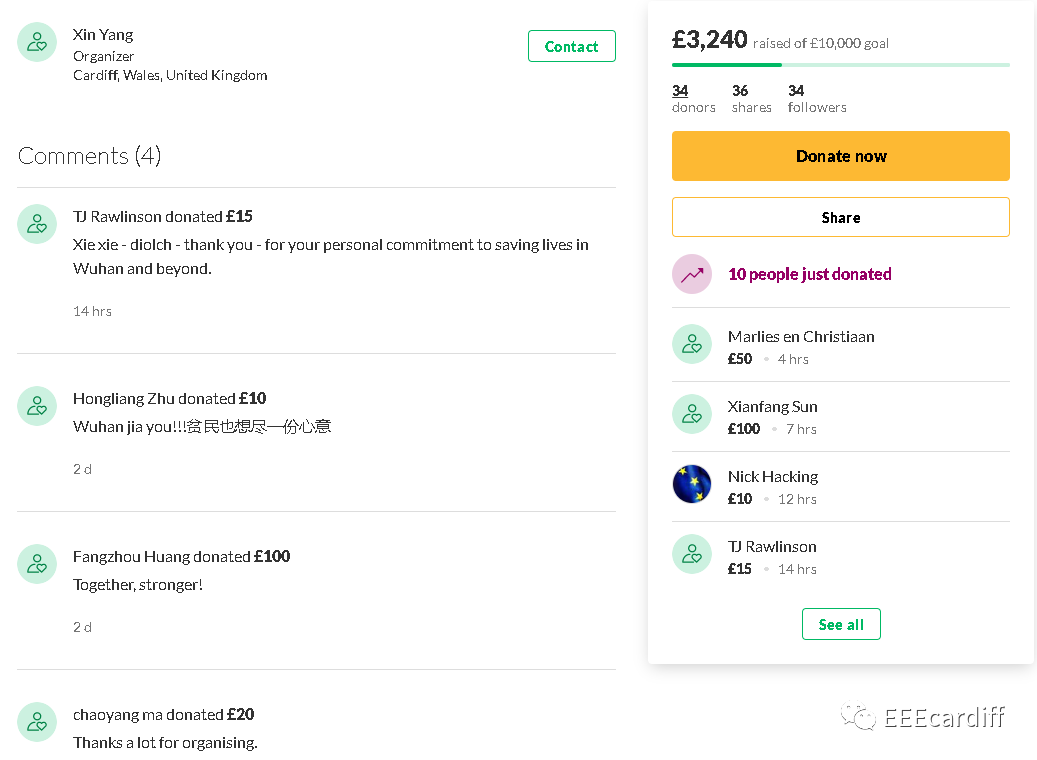The height and width of the screenshot is (760, 1037).
Task: Click the Share button
Action: (841, 217)
